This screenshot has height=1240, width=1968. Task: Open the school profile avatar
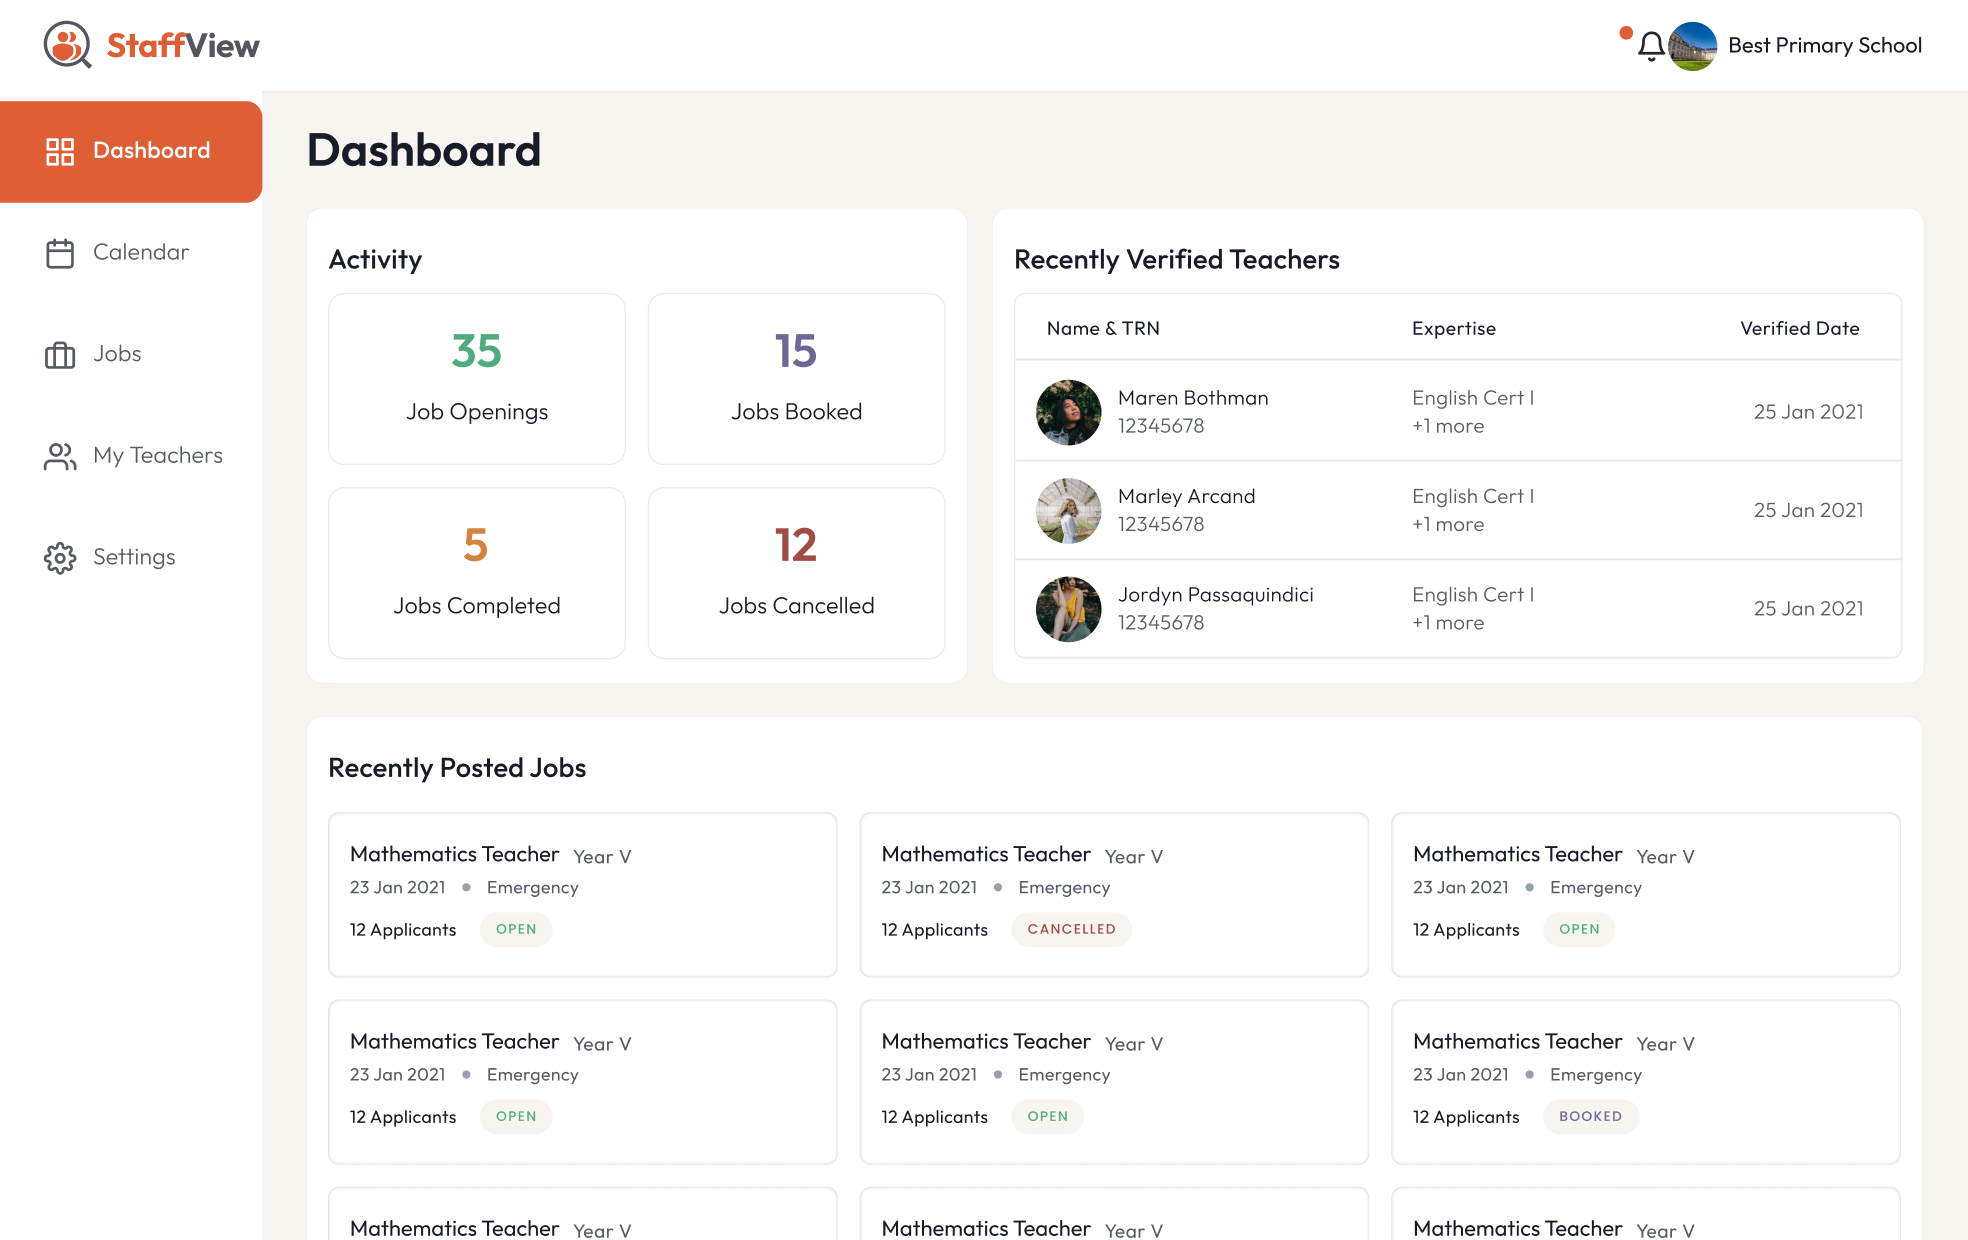(x=1692, y=46)
